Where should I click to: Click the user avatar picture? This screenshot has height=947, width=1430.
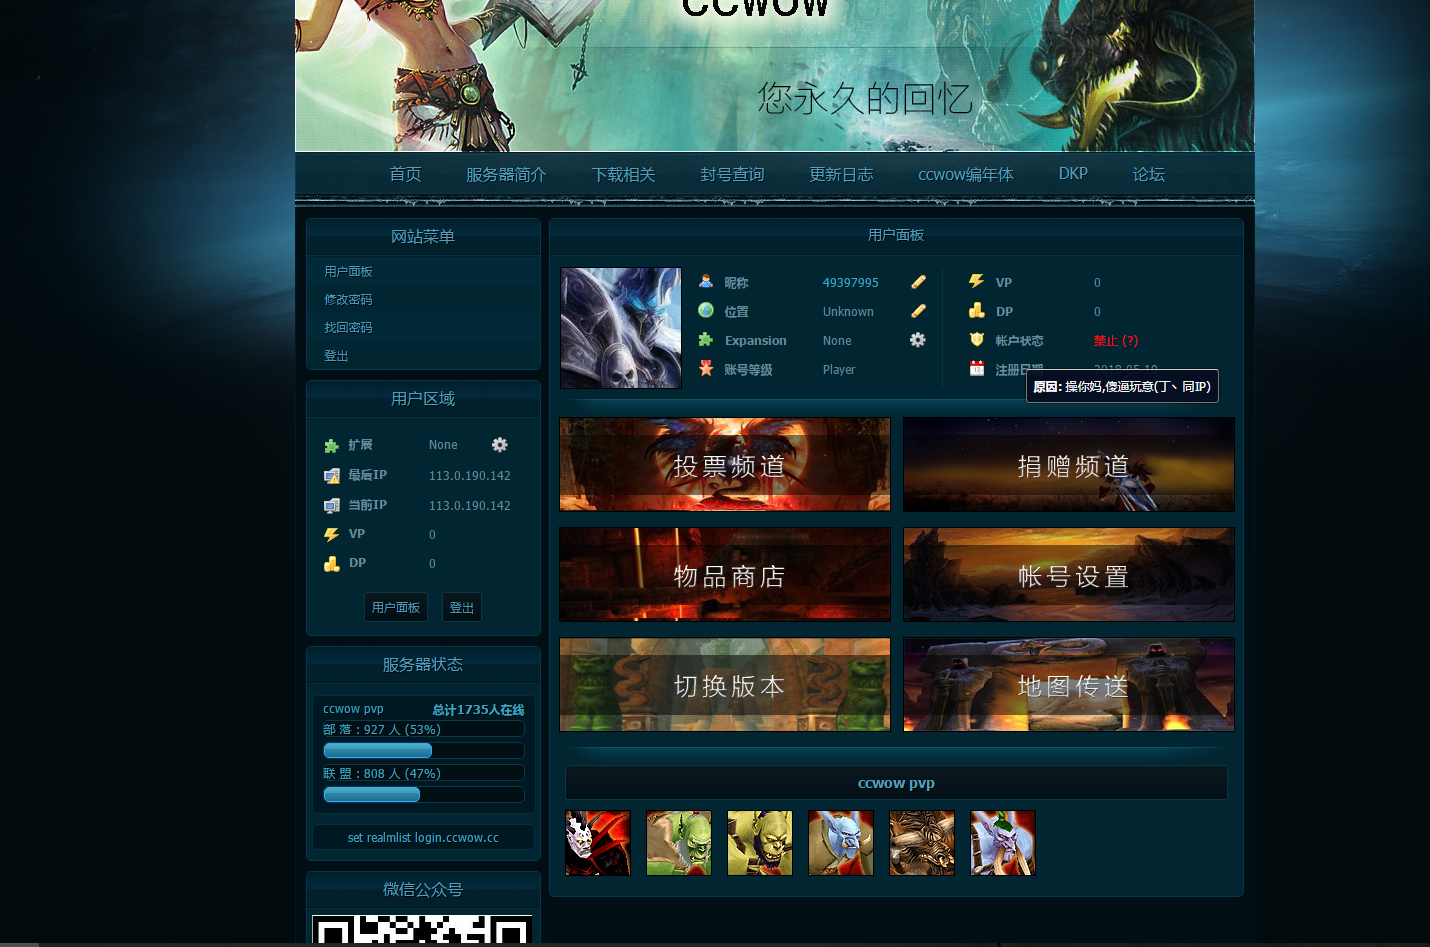click(x=621, y=328)
